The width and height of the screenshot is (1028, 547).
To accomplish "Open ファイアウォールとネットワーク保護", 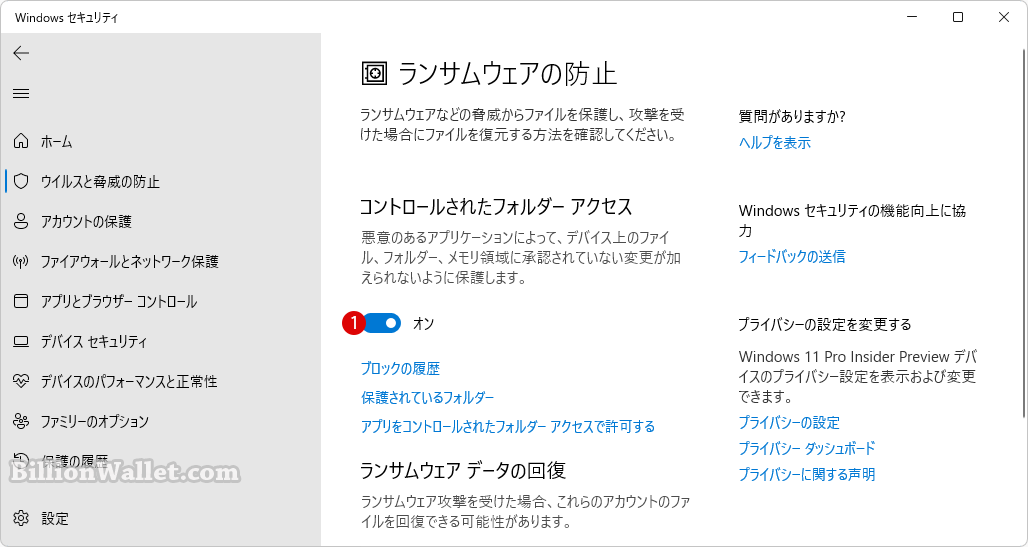I will tap(129, 261).
